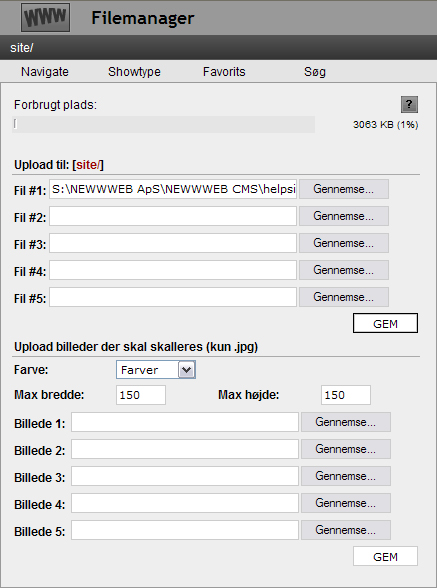
Task: Focus the Max højde input field
Action: pos(346,395)
